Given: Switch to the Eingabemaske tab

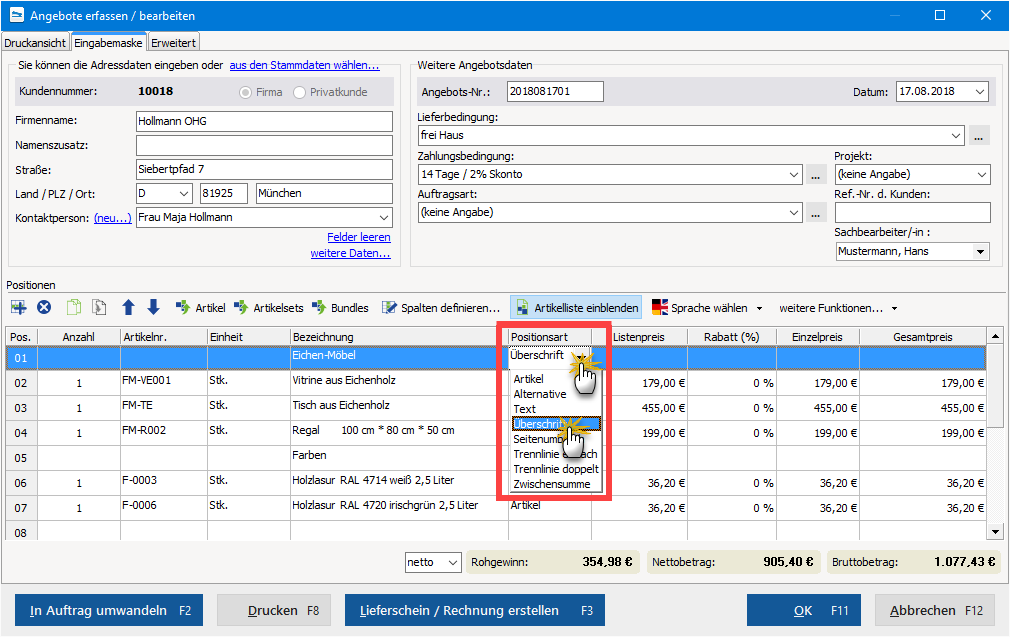Looking at the screenshot, I should [108, 43].
